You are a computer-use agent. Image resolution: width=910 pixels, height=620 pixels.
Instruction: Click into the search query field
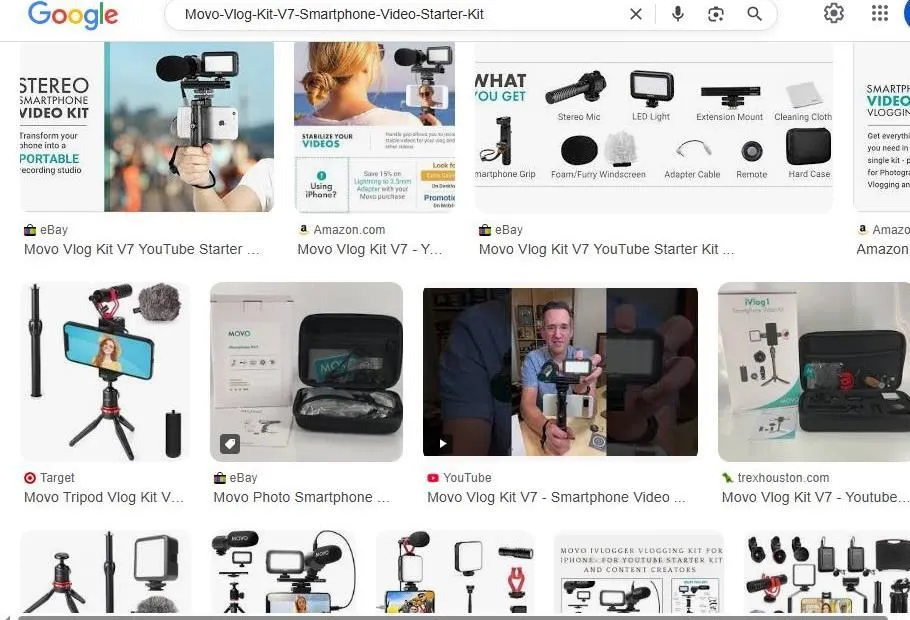(x=400, y=14)
